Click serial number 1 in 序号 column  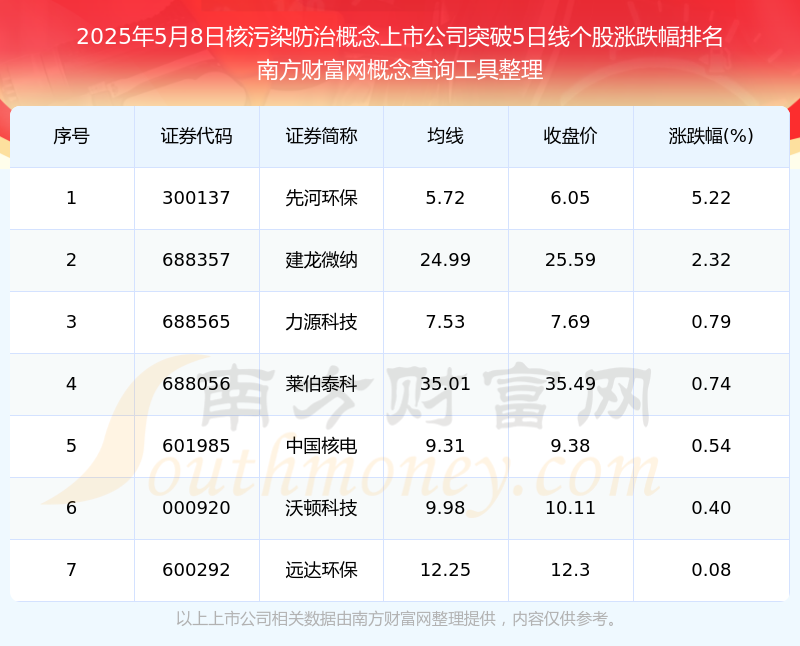pos(71,198)
